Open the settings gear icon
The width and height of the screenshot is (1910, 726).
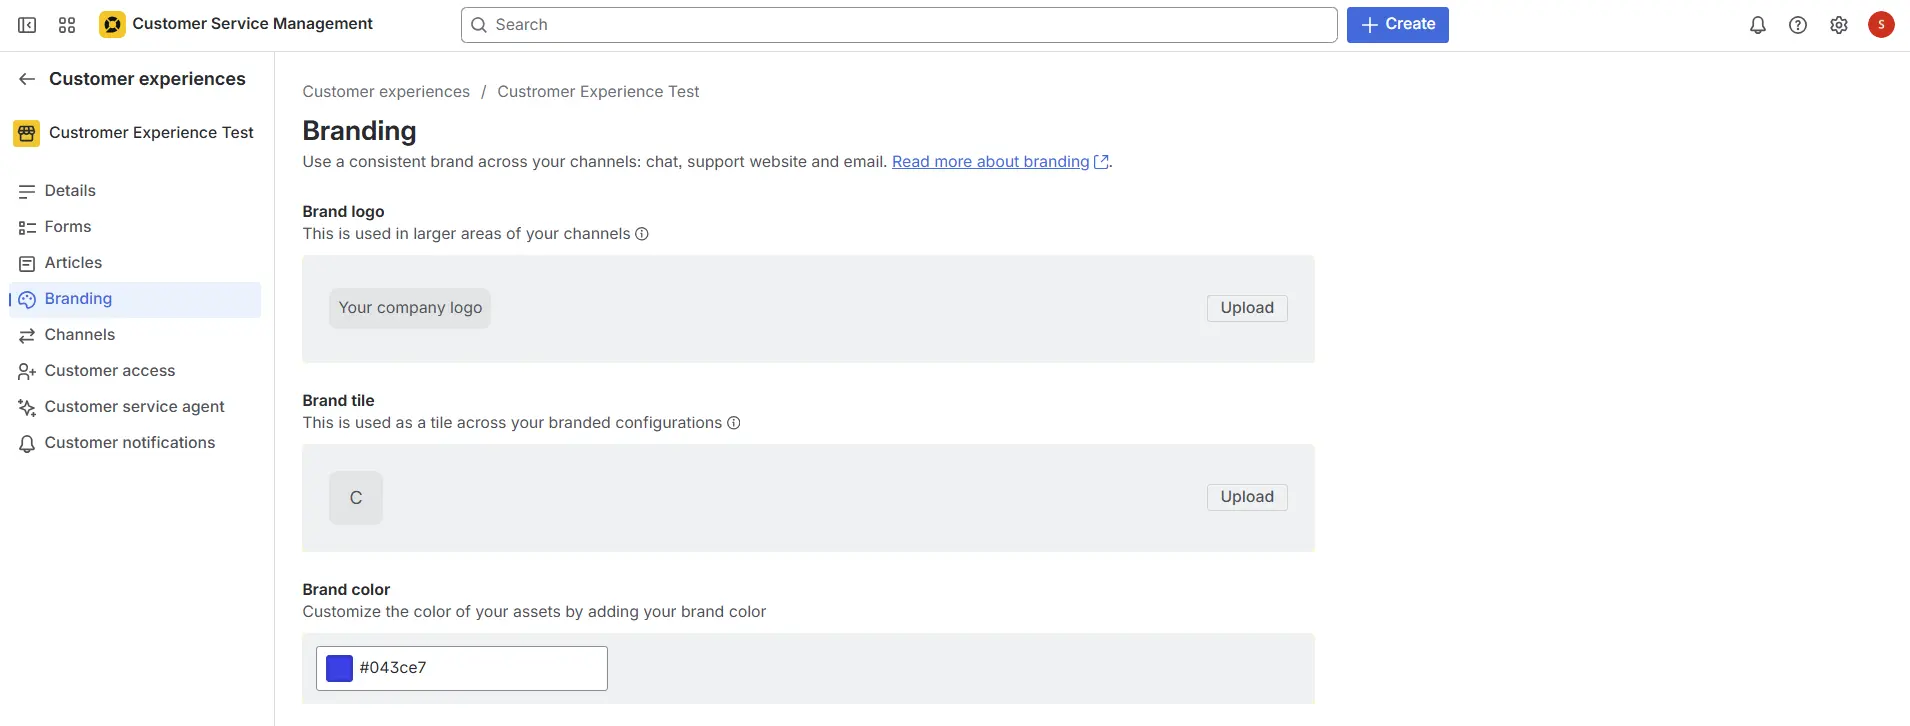point(1838,25)
